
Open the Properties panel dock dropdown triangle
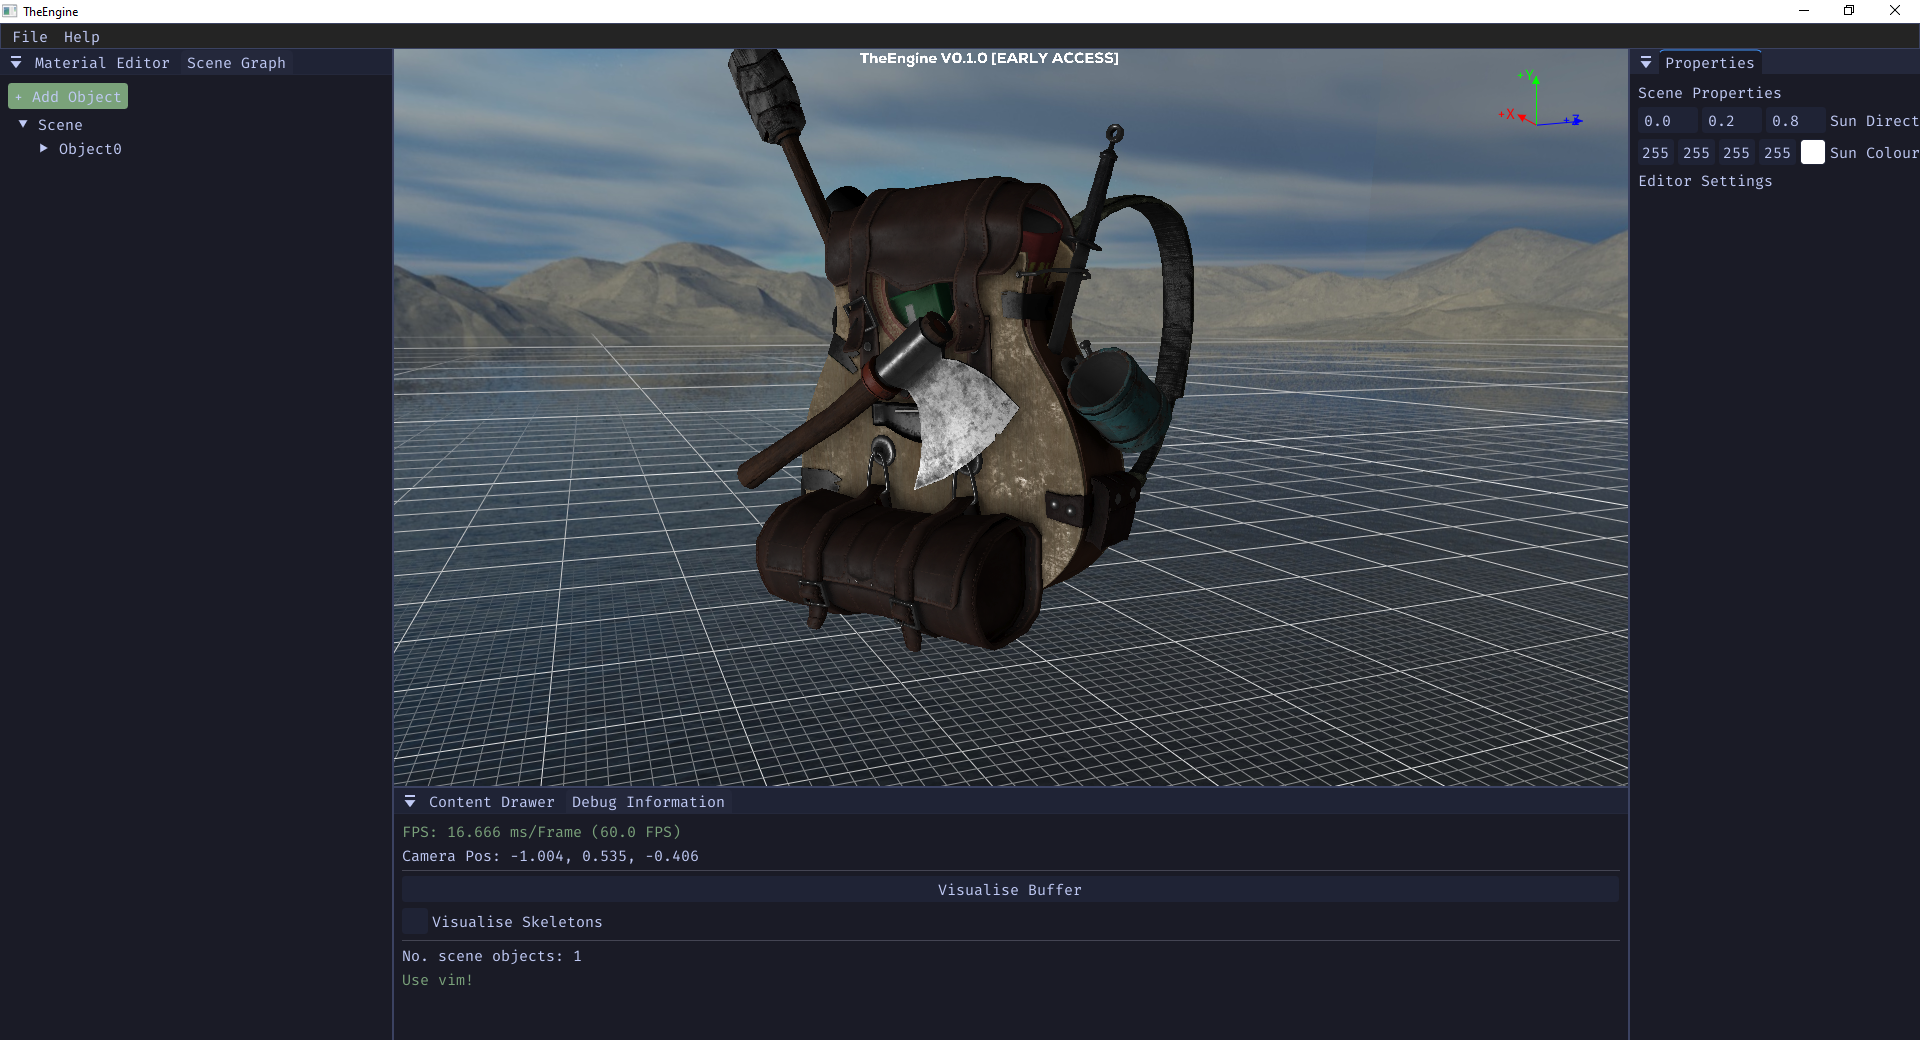click(x=1646, y=63)
